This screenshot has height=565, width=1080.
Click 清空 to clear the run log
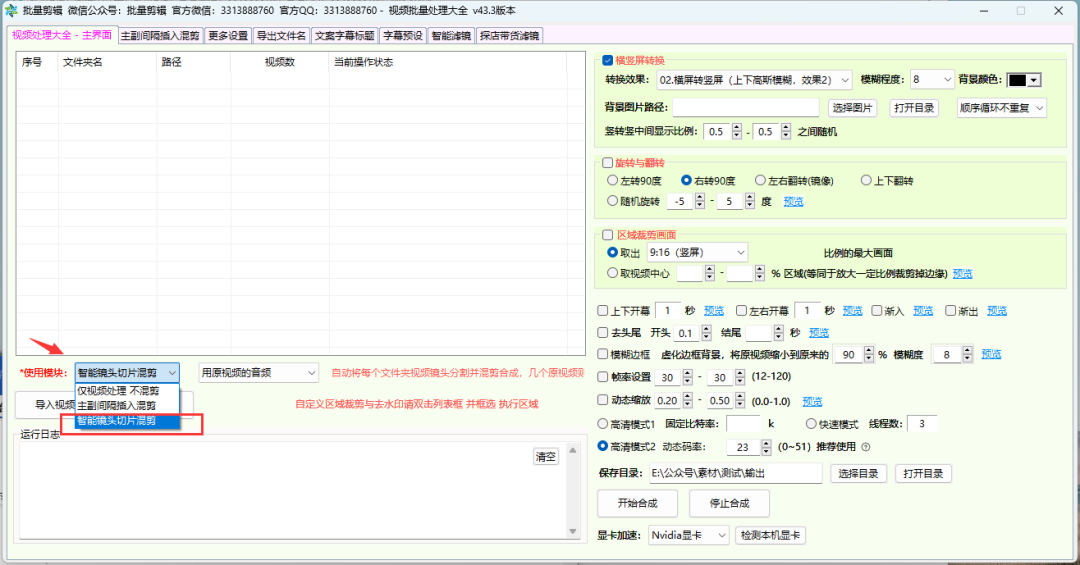546,457
